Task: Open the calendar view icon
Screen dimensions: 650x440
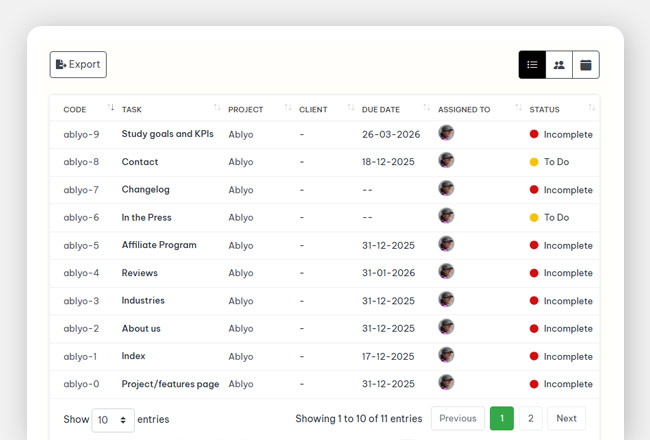Action: pyautogui.click(x=586, y=65)
